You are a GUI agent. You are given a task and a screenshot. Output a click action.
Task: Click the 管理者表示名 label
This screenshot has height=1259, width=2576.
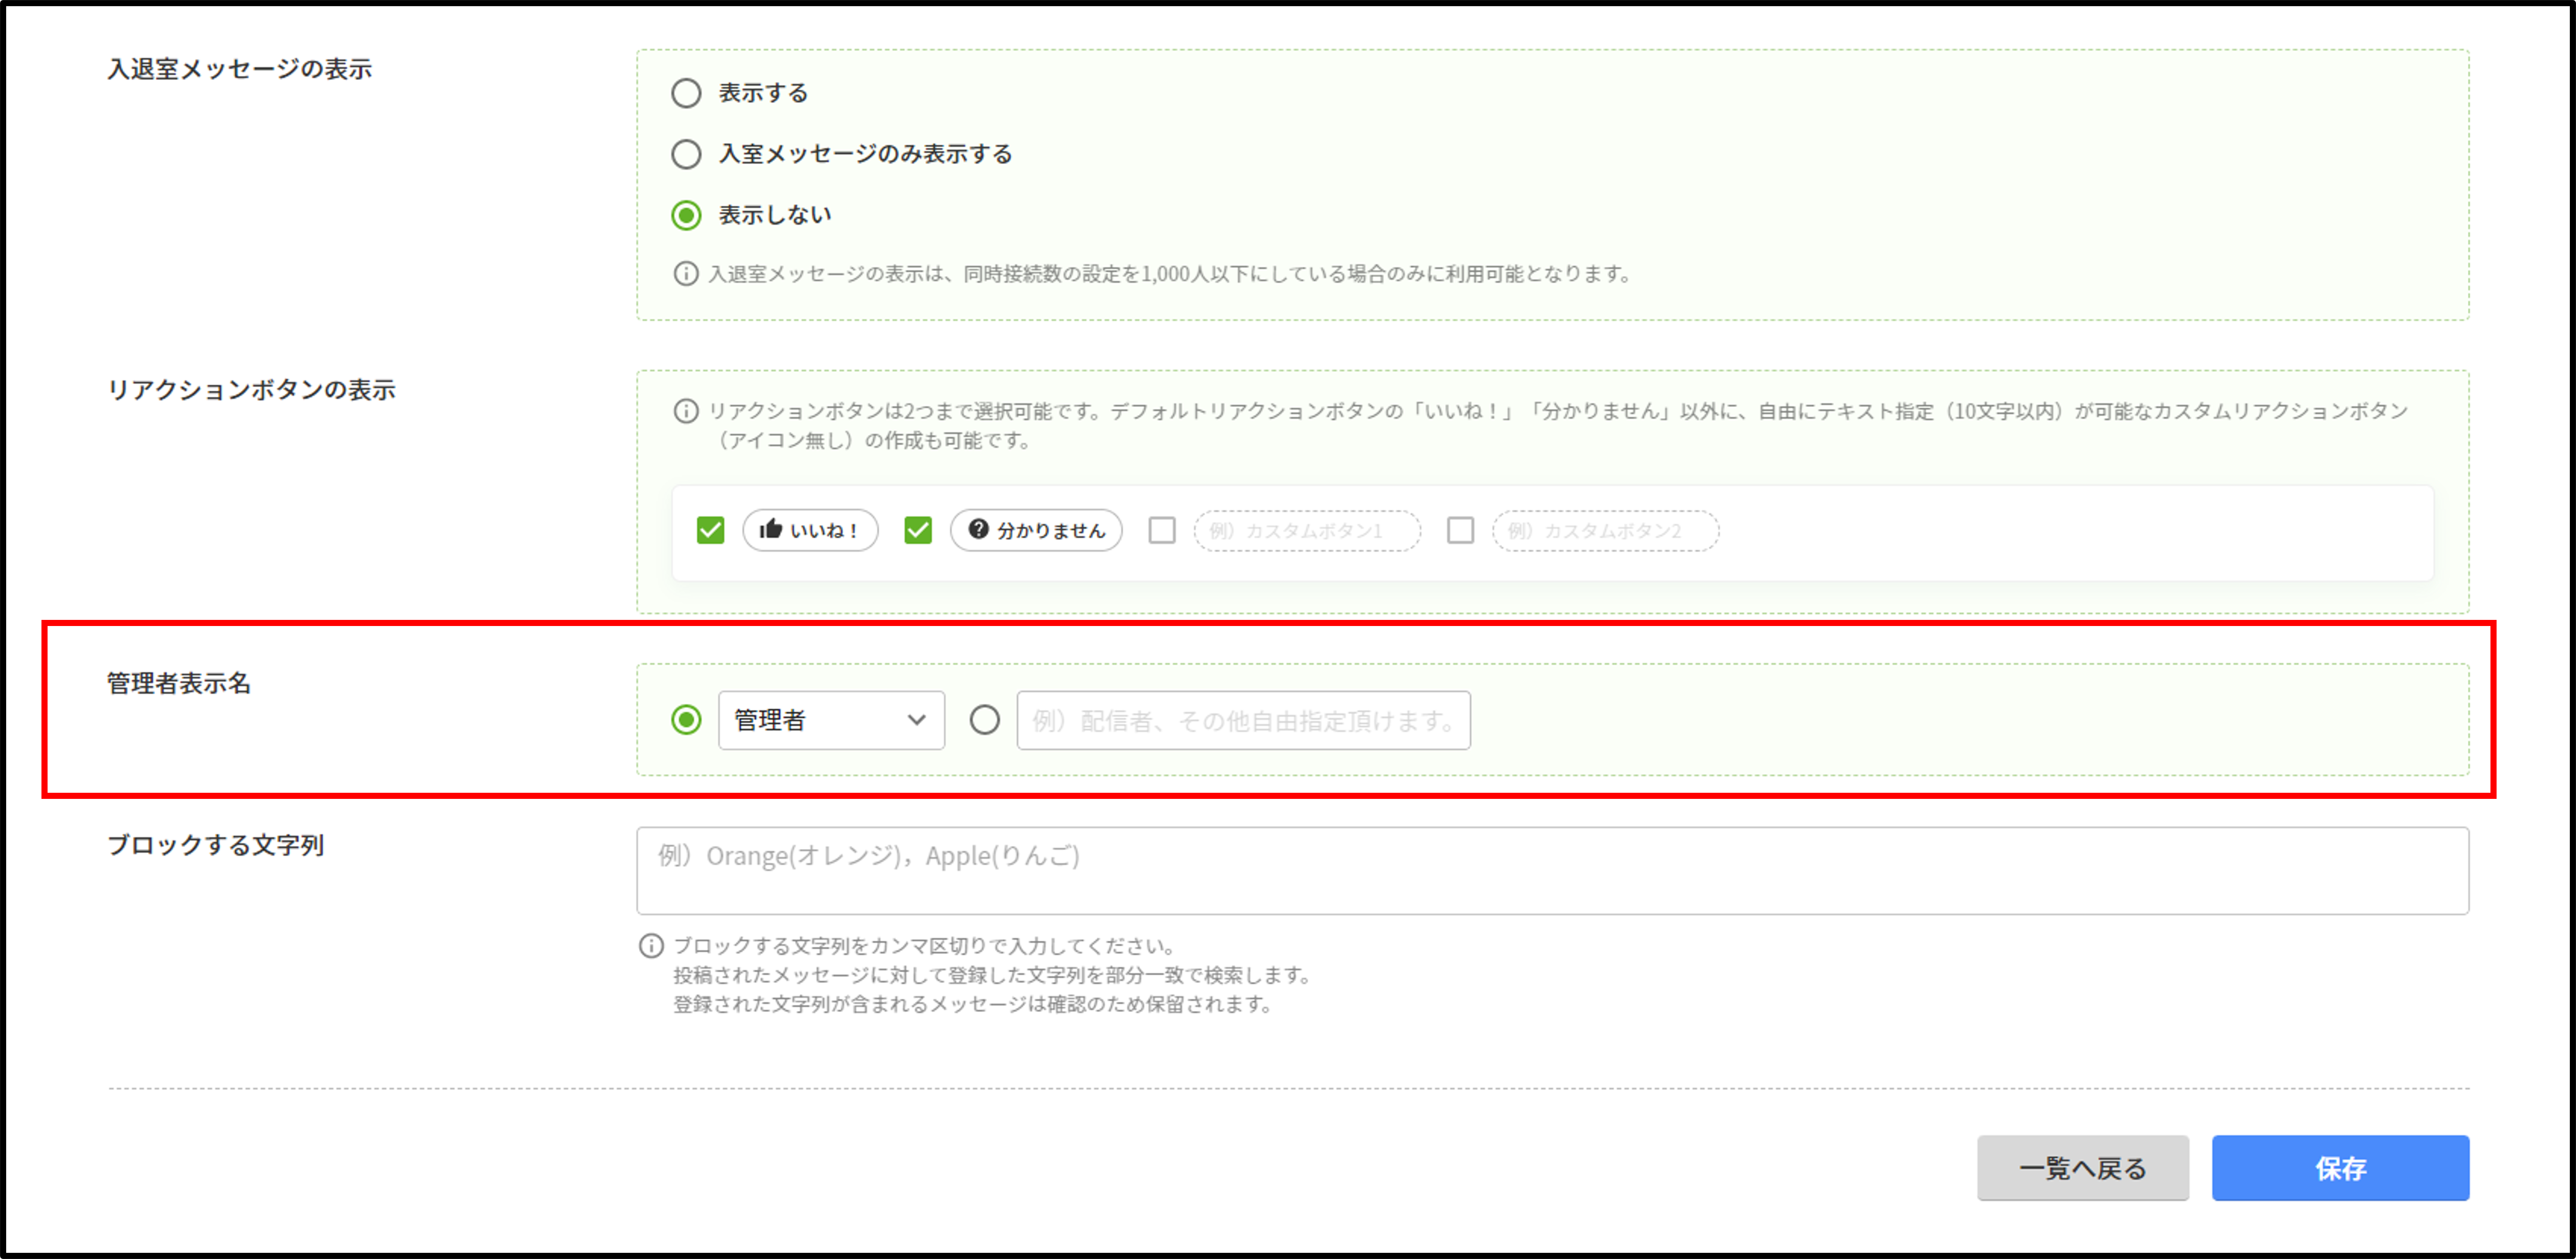(x=179, y=683)
